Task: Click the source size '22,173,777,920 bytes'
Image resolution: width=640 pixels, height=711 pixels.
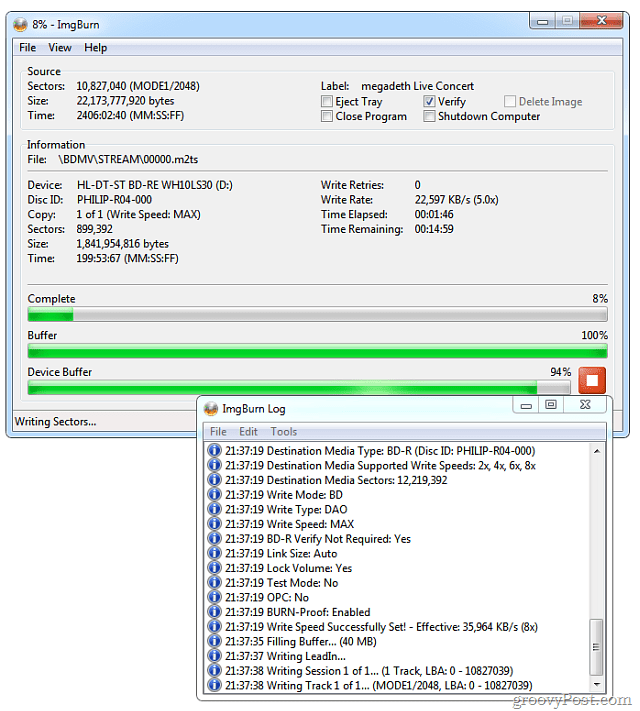Action: click(x=125, y=100)
